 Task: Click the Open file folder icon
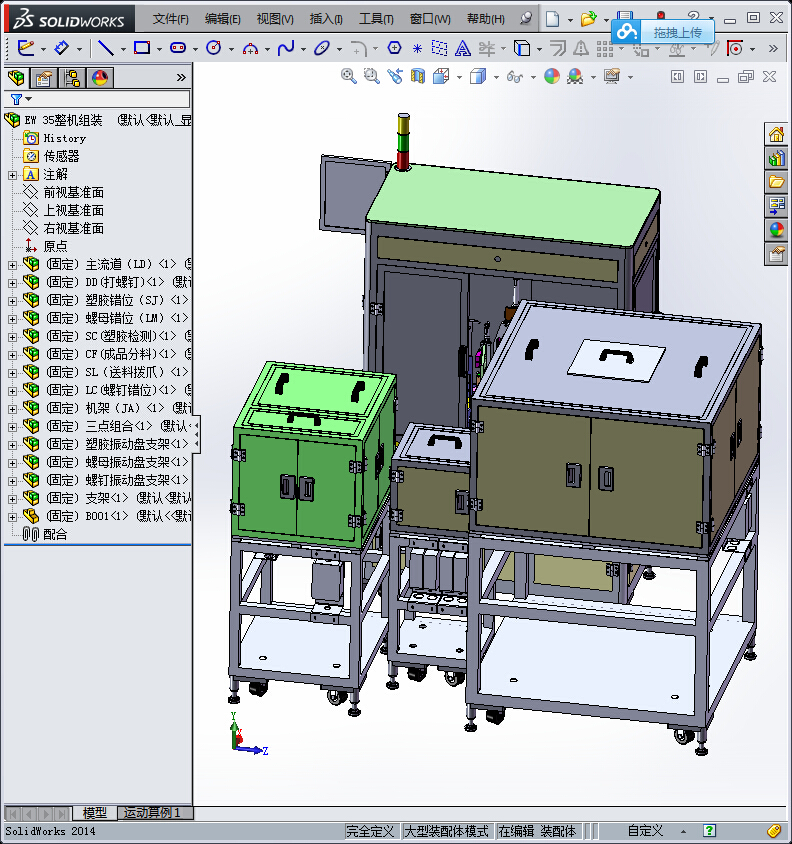coord(588,19)
